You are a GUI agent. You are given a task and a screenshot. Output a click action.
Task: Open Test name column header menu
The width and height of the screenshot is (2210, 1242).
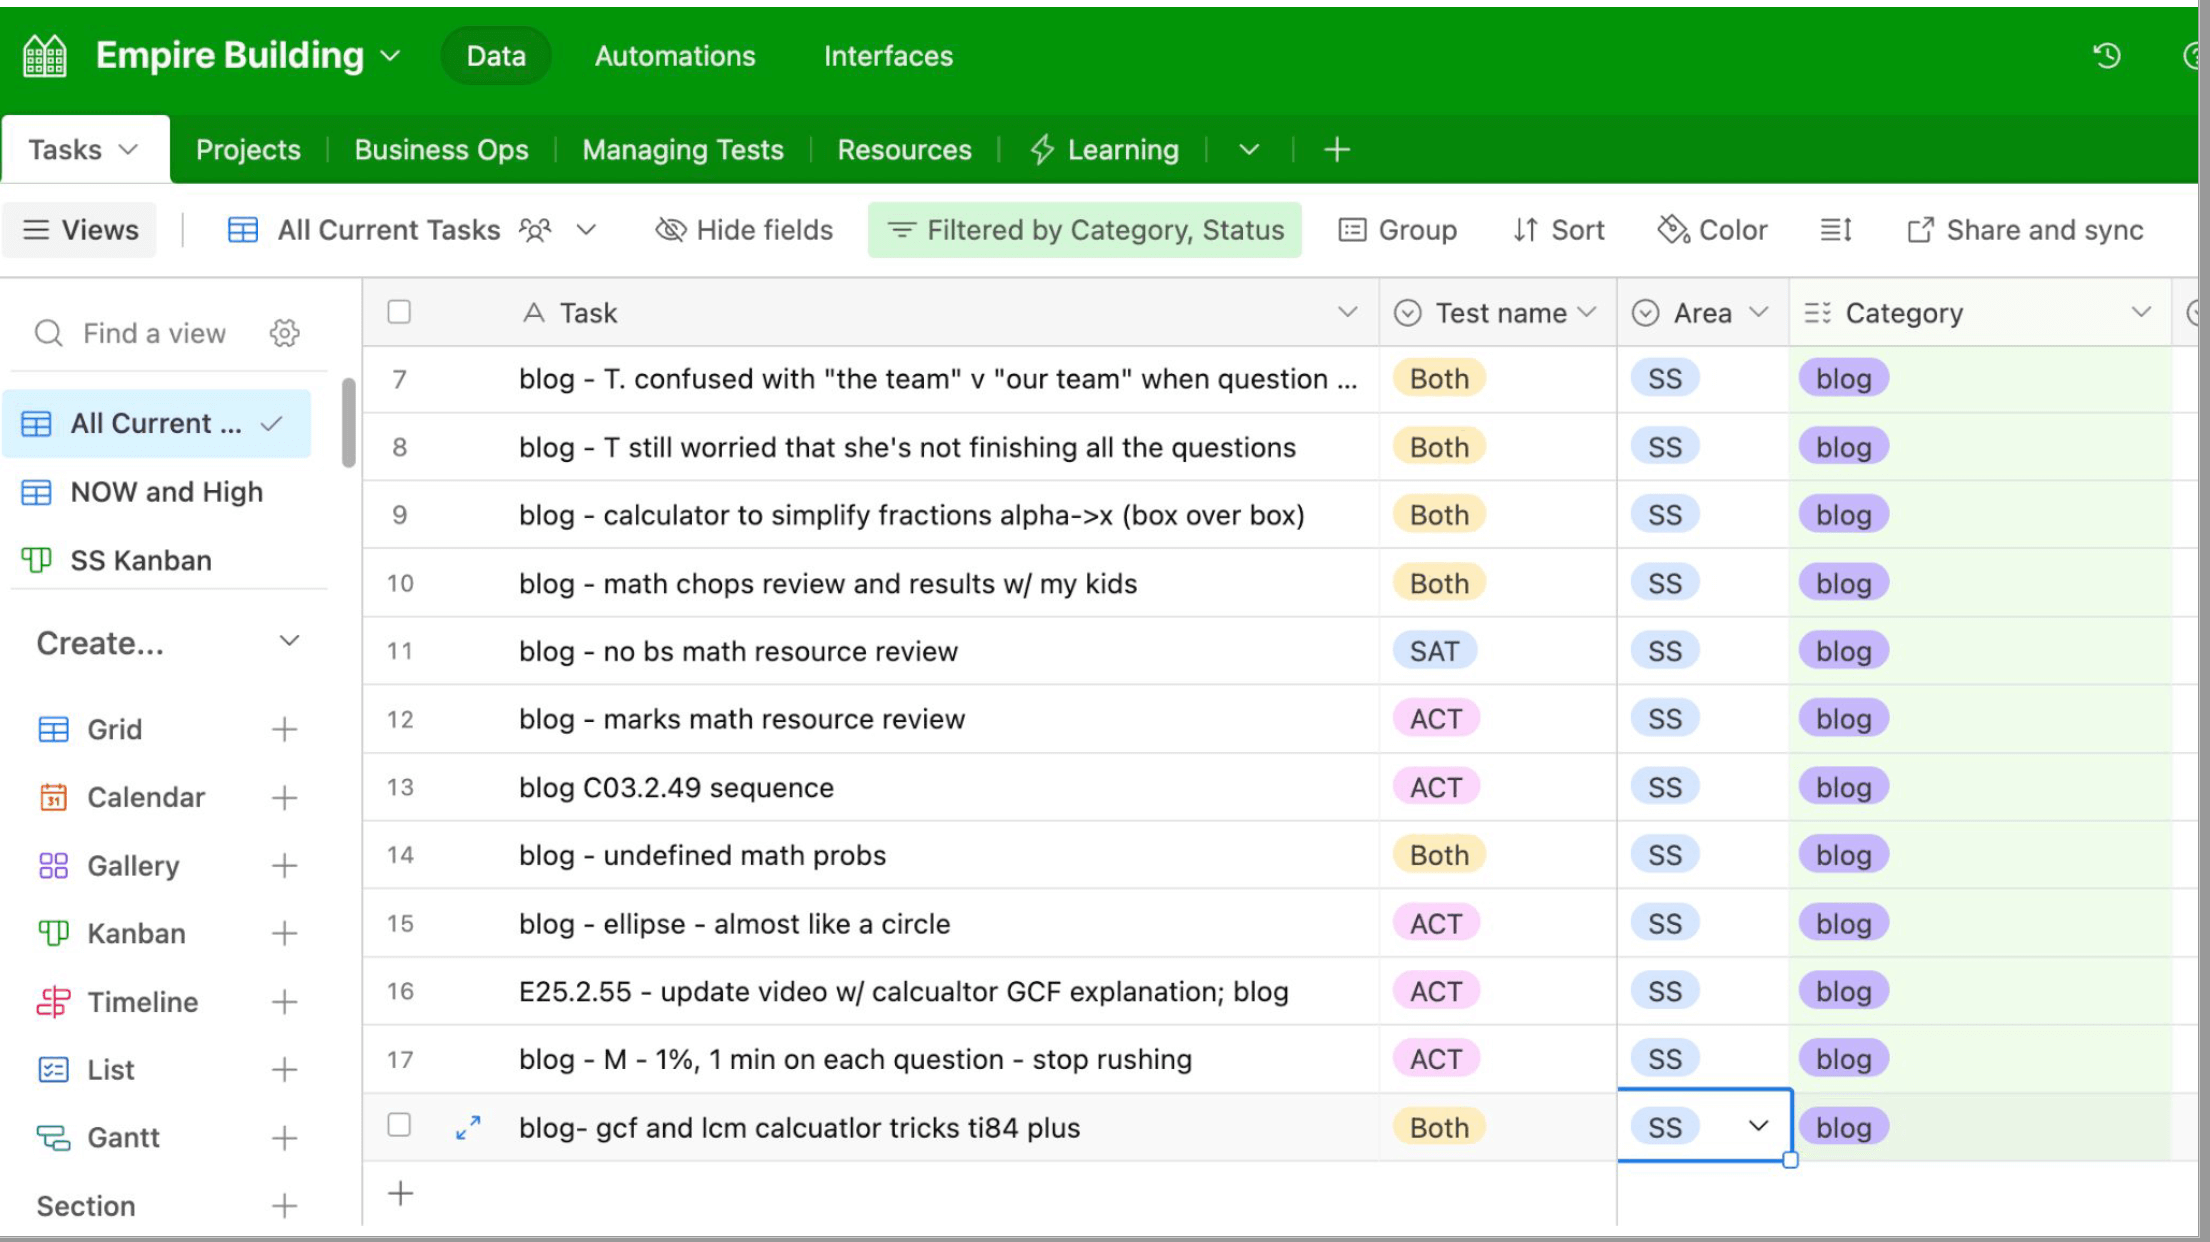pyautogui.click(x=1587, y=312)
